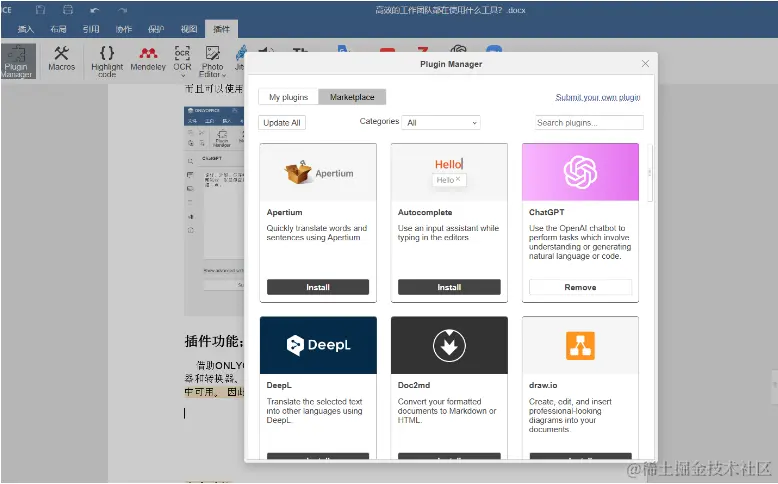Click the ChatGPT plugin title

coord(546,212)
